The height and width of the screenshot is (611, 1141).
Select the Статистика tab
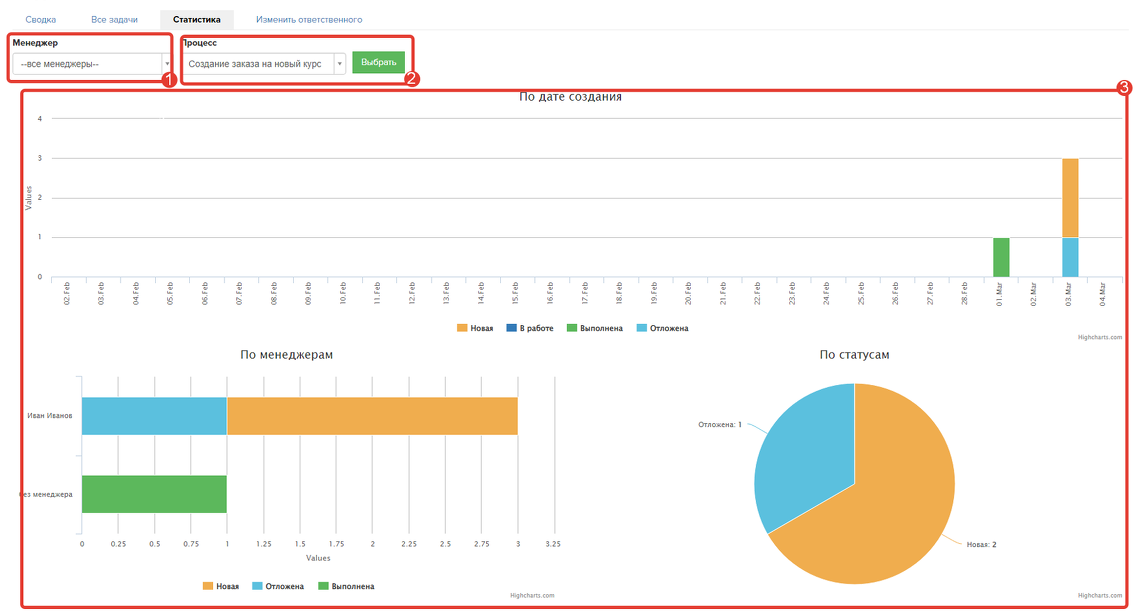pyautogui.click(x=196, y=19)
